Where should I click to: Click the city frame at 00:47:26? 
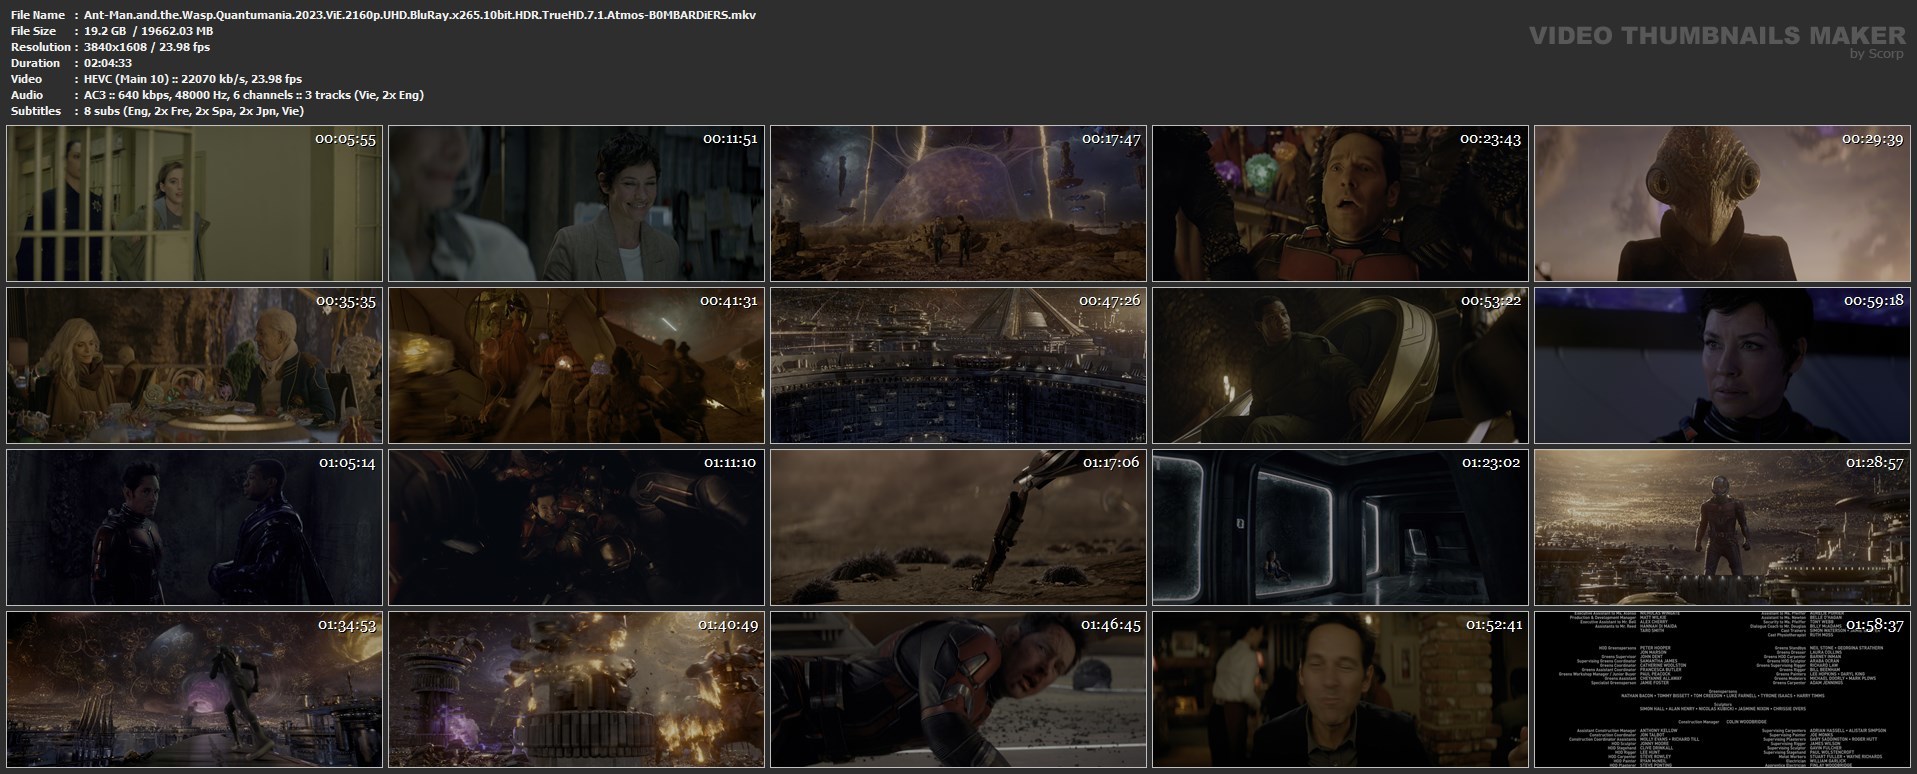click(x=958, y=365)
